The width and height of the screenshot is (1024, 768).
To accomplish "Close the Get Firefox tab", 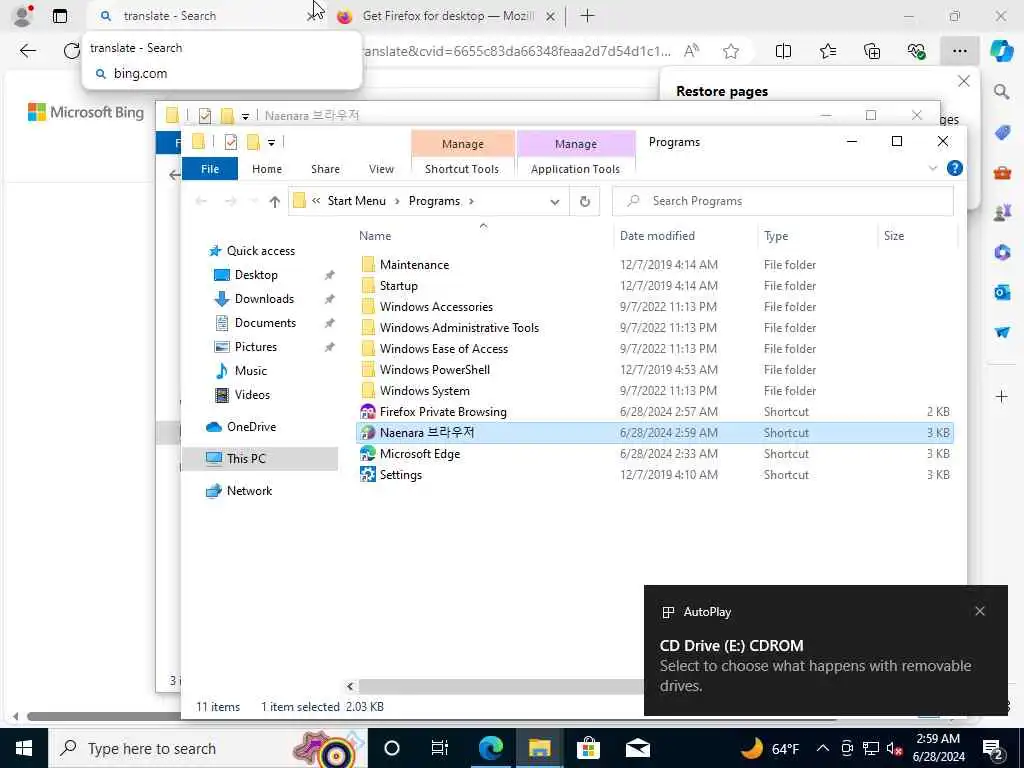I will tap(551, 16).
